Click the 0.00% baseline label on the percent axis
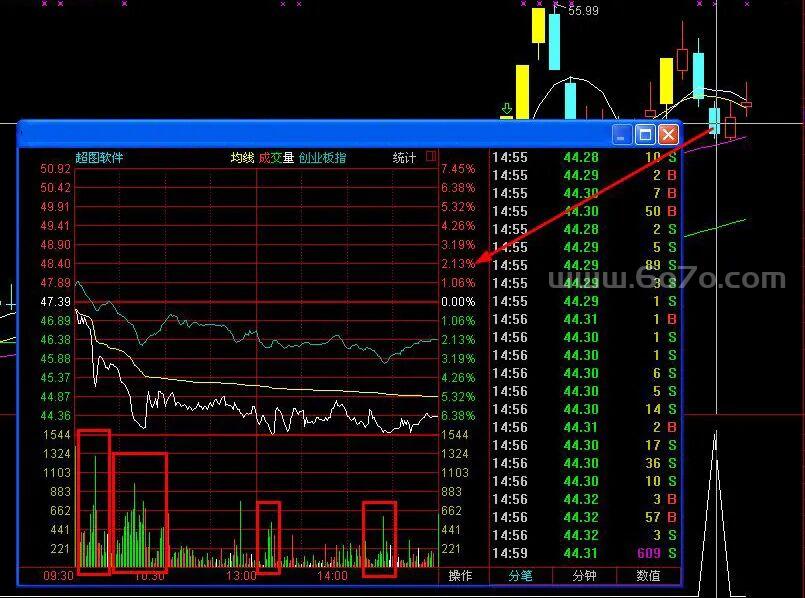Image resolution: width=805 pixels, height=598 pixels. [x=457, y=302]
